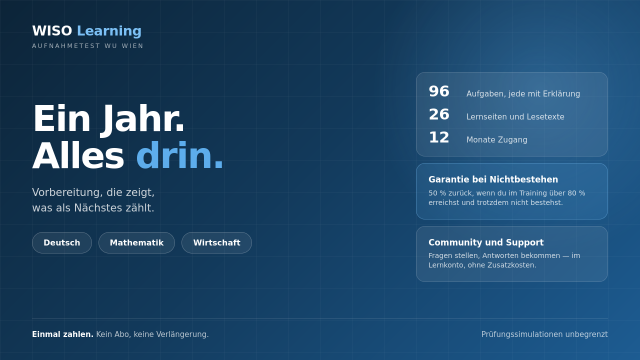Select the Deutsch pill button
The height and width of the screenshot is (360, 640).
(62, 243)
